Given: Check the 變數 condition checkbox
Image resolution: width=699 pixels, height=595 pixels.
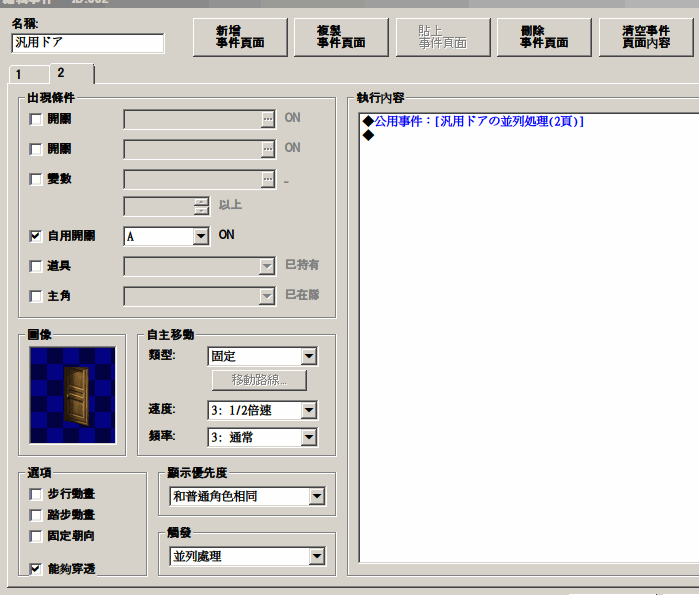Looking at the screenshot, I should (36, 179).
